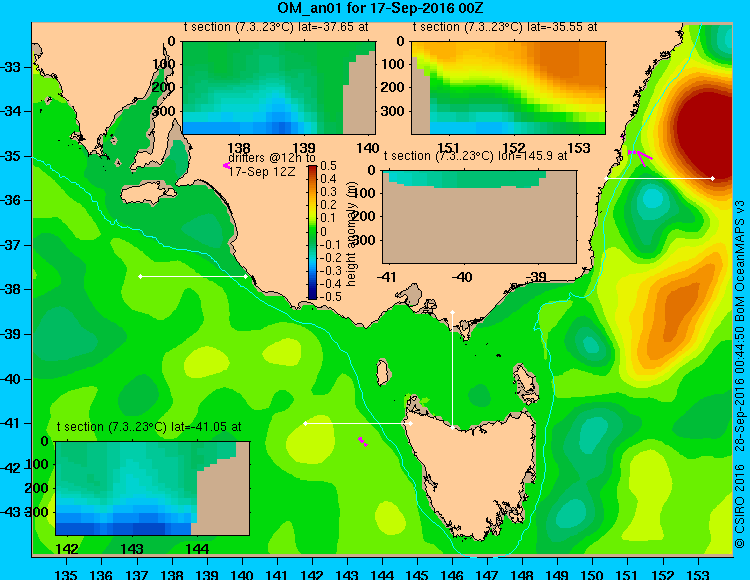This screenshot has width=750, height=580.
Task: Click the 140 label under the lat=-37.65 inset
Action: (368, 148)
